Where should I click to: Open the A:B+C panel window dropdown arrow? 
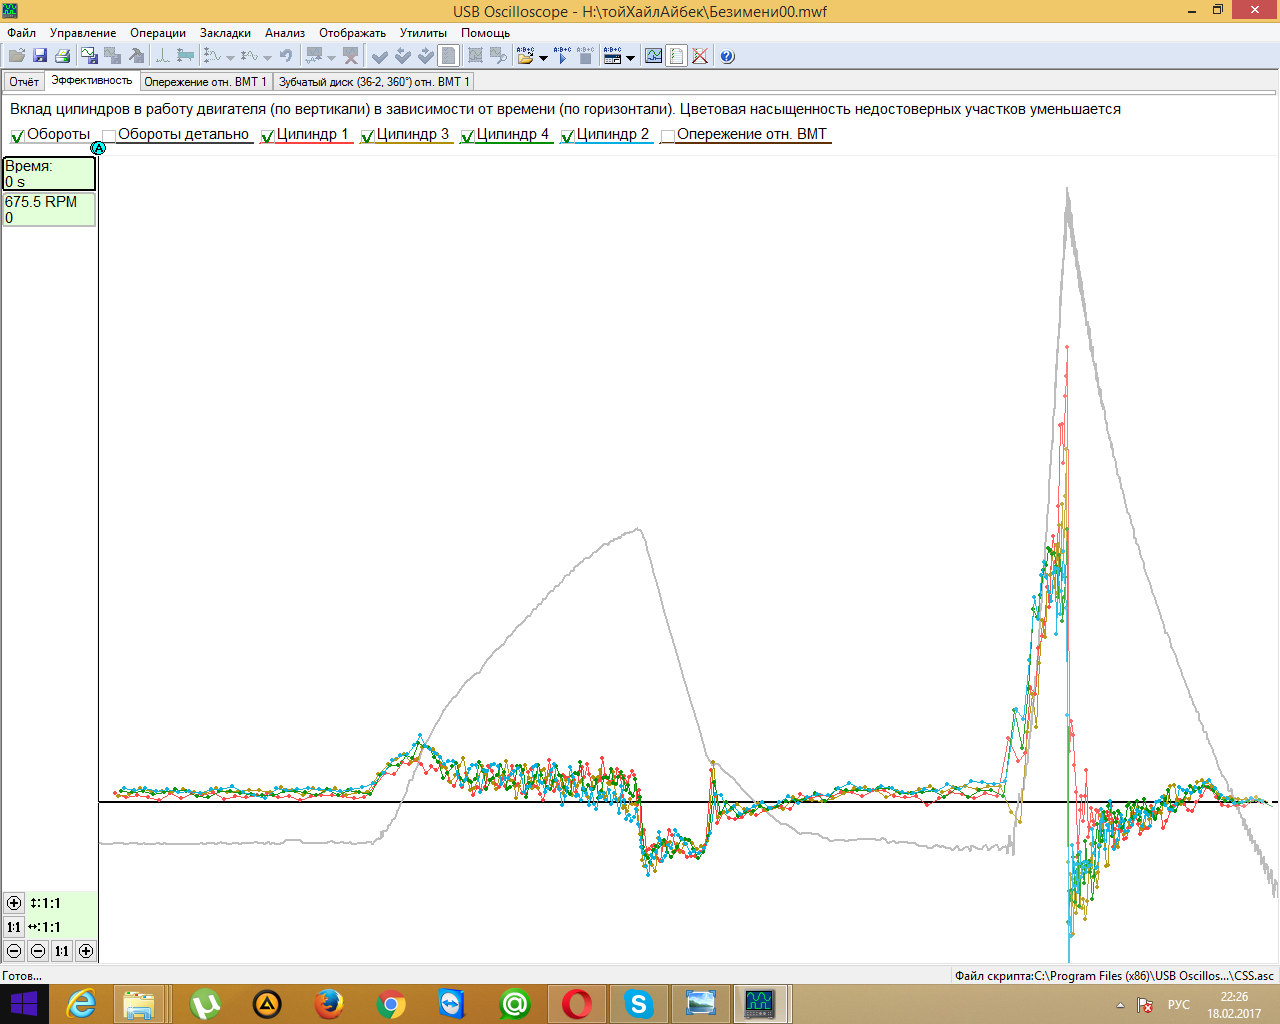tap(630, 58)
